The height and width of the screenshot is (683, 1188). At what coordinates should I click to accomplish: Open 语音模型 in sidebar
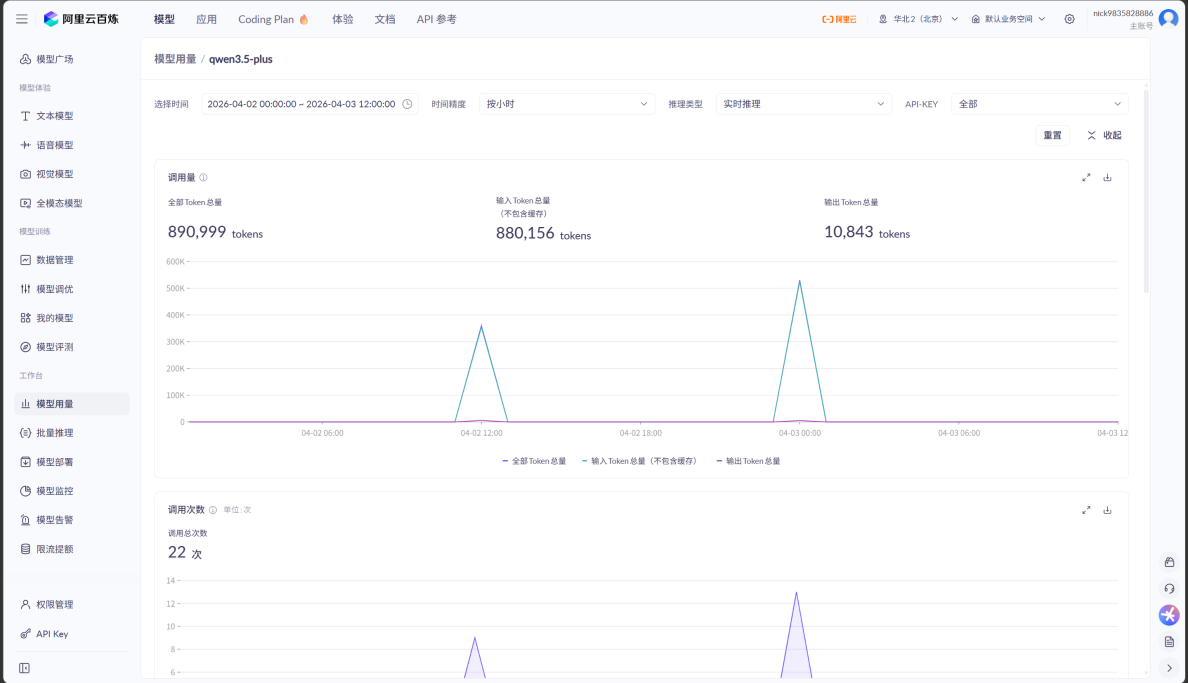[x=72, y=145]
